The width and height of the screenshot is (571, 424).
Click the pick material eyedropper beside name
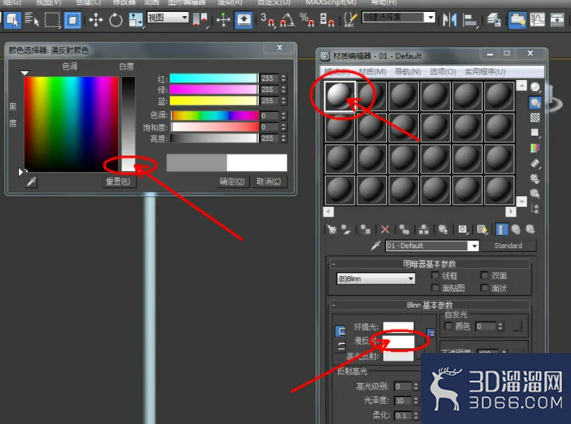[375, 246]
